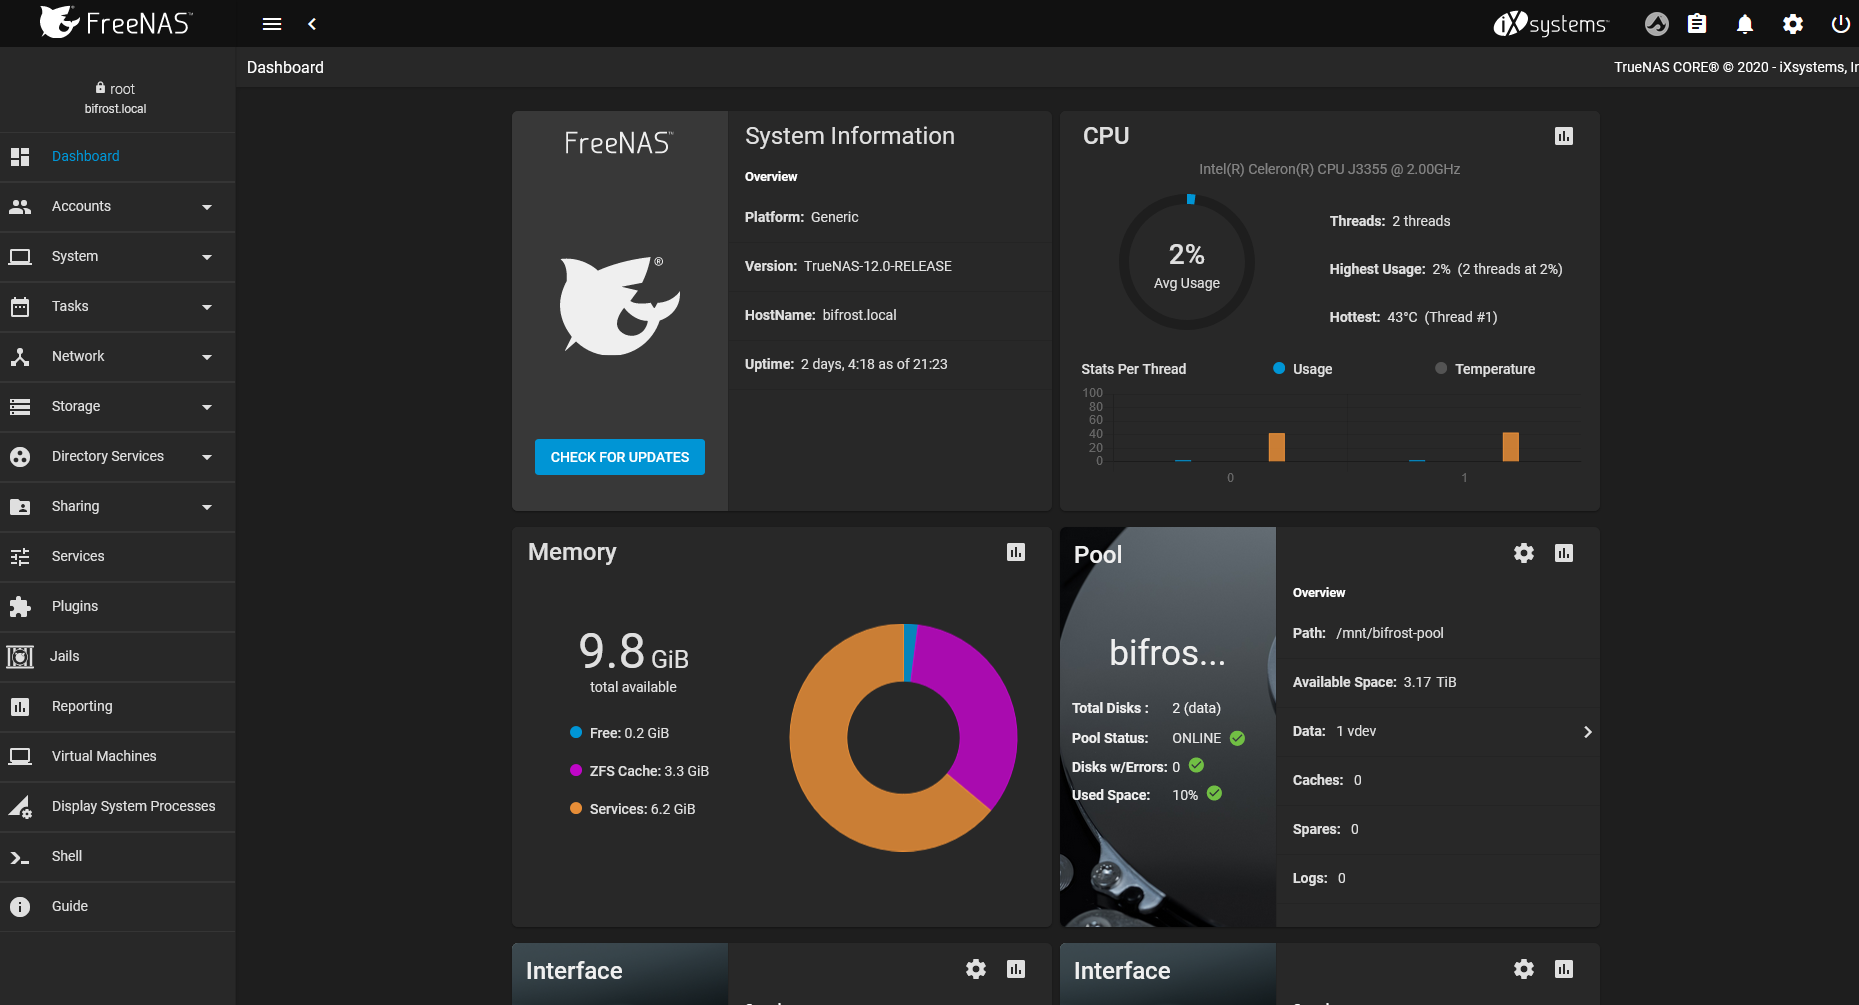Expand the Accounts menu arrow
The width and height of the screenshot is (1859, 1005).
(x=207, y=208)
